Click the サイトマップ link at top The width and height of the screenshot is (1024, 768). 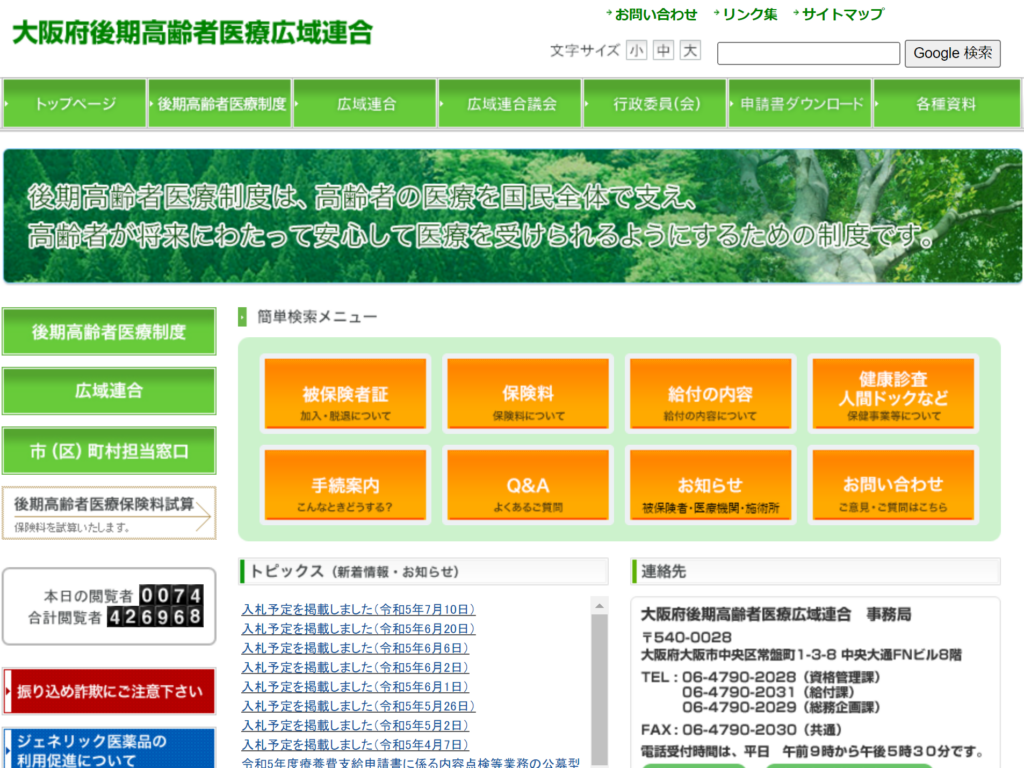point(842,14)
